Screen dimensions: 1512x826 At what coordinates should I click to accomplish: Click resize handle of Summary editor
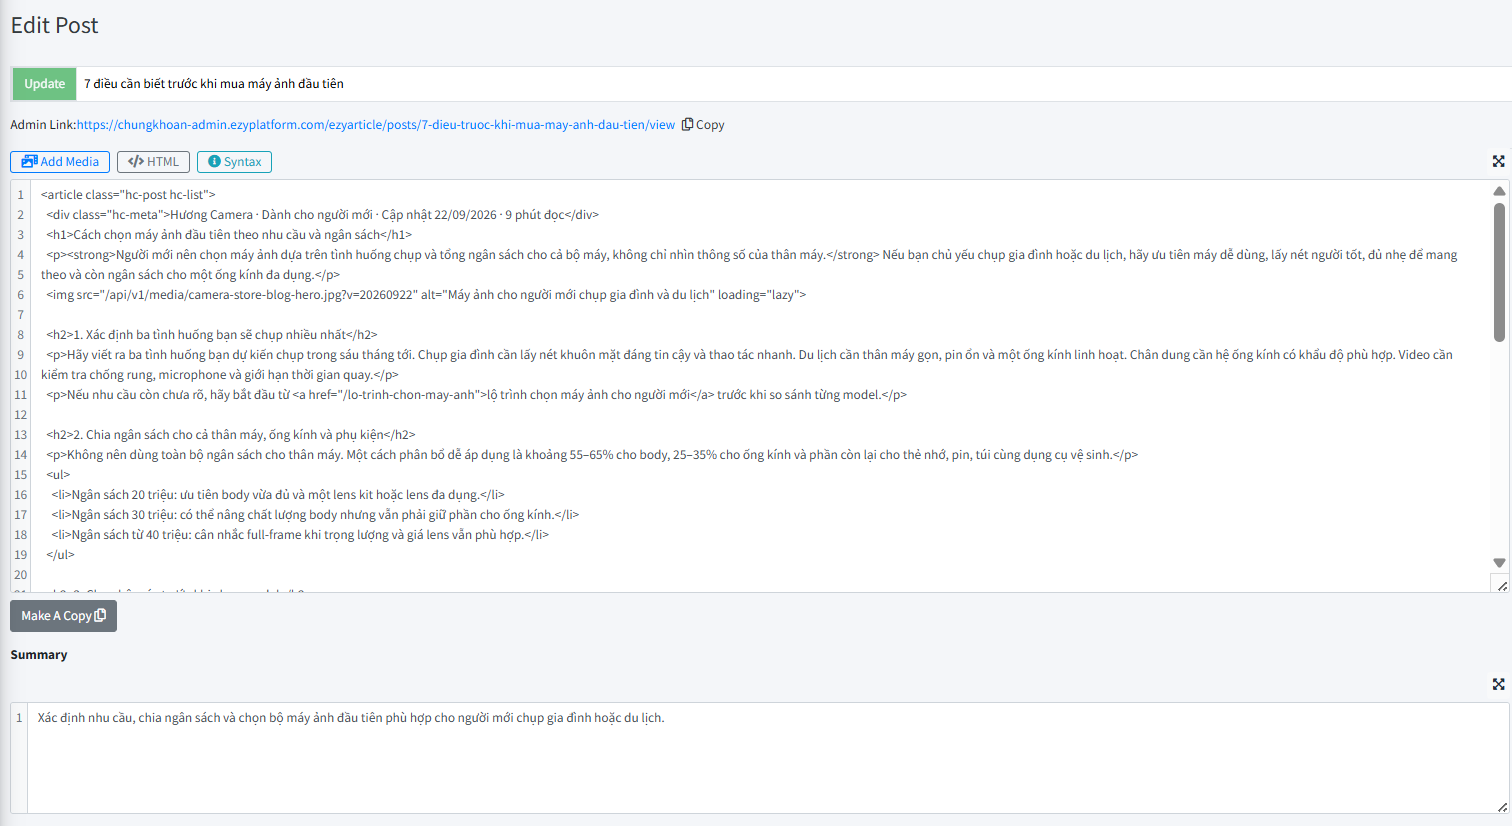click(1502, 806)
